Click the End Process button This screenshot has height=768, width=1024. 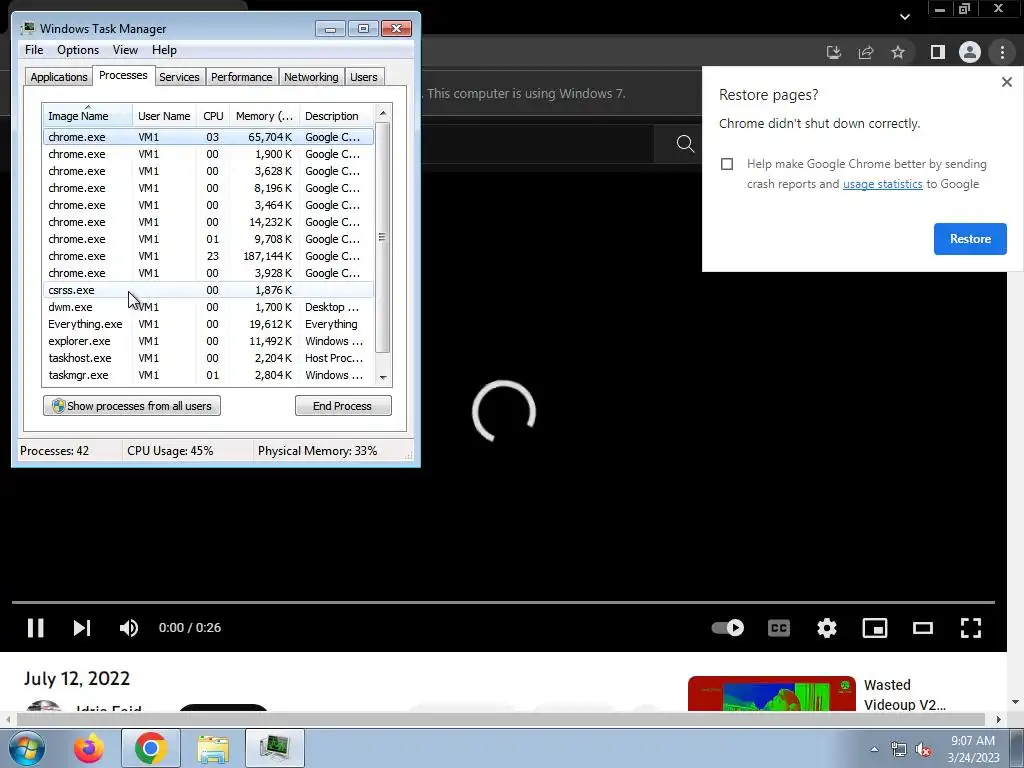coord(343,406)
